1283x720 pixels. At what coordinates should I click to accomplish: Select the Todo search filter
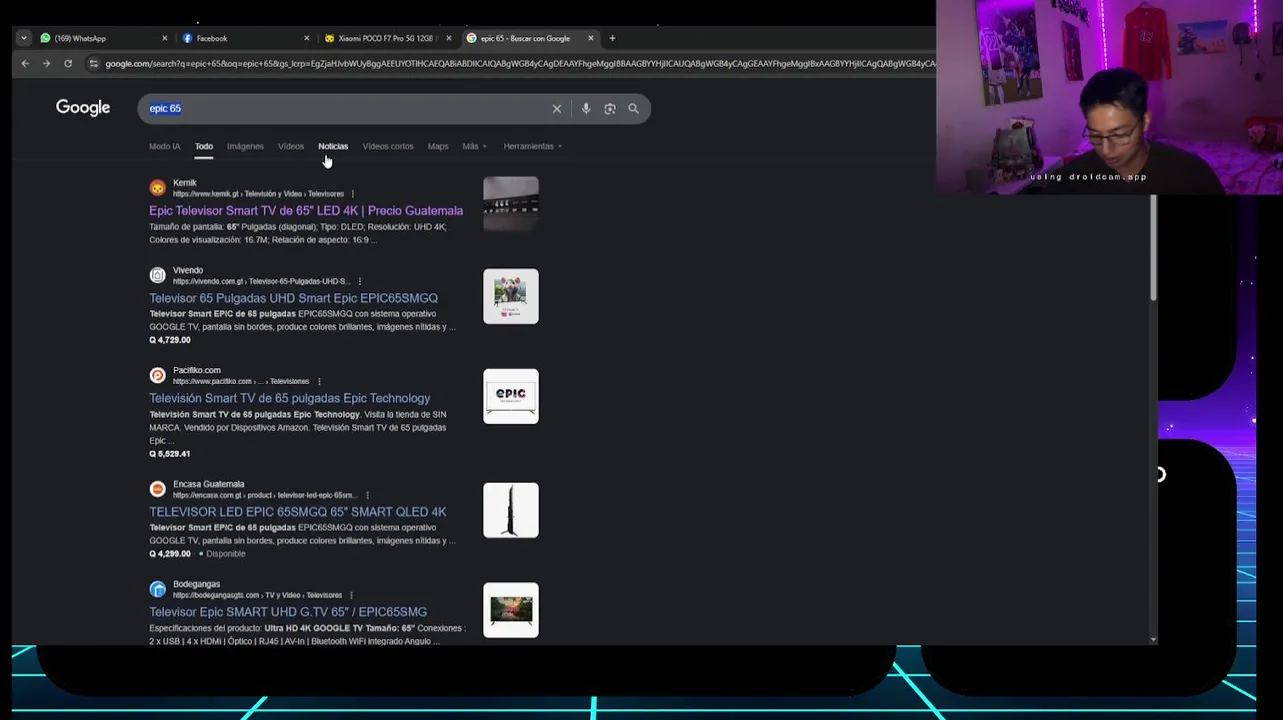pos(204,146)
